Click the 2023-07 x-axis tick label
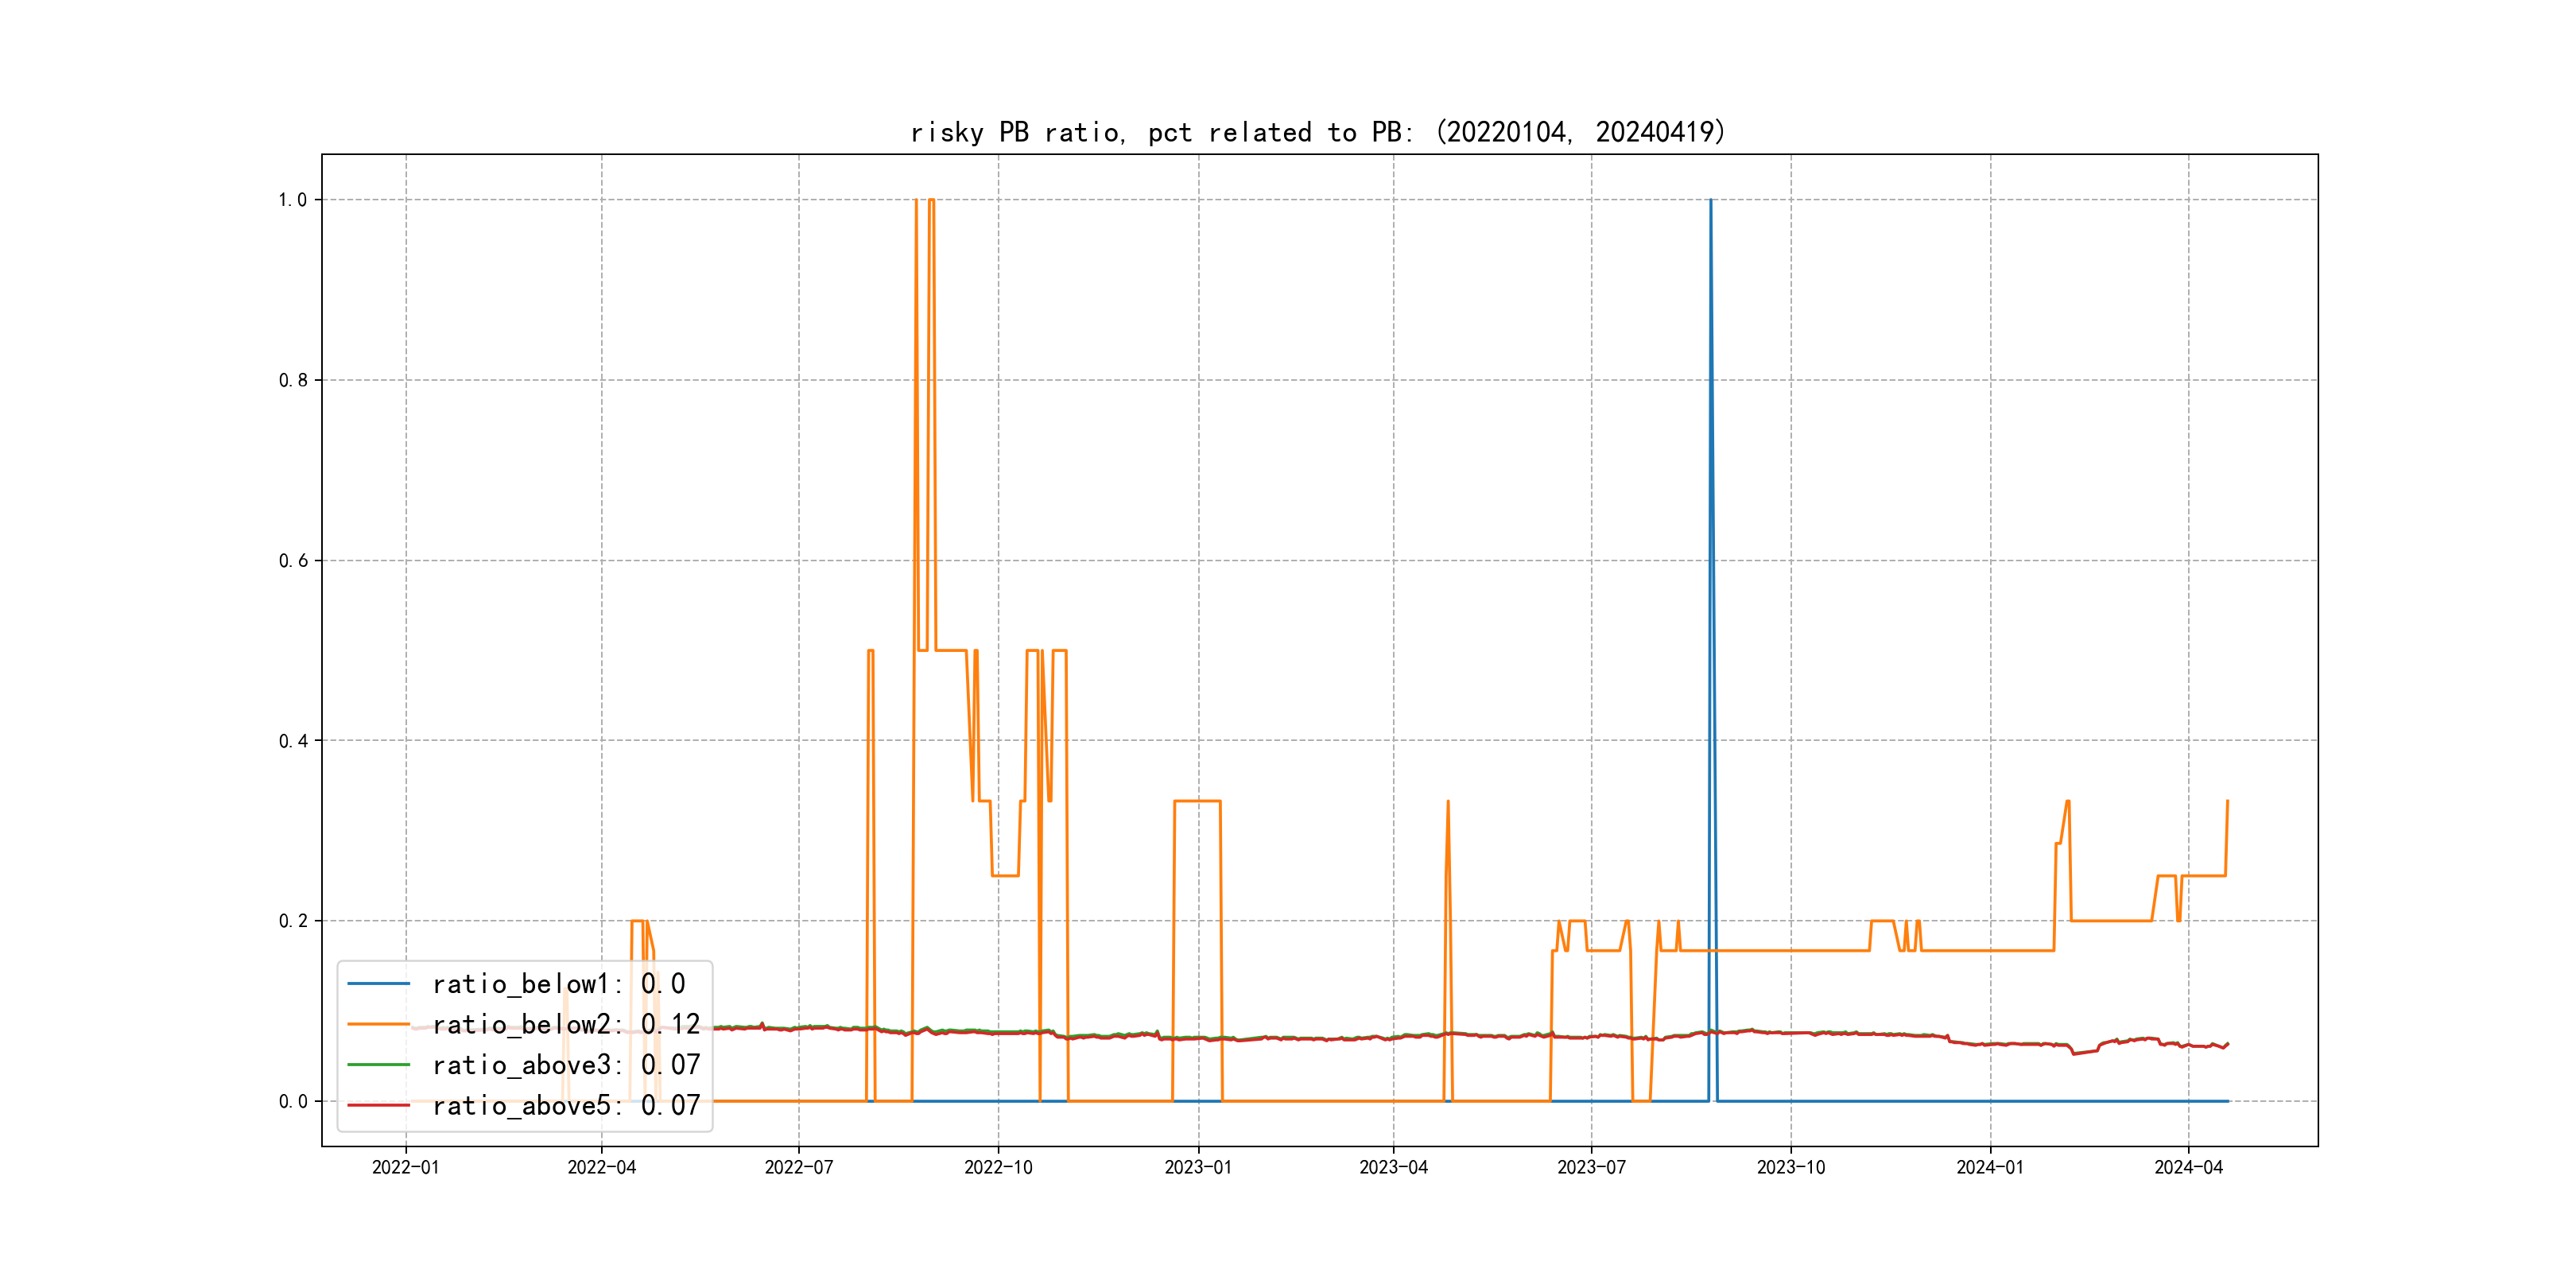The image size is (2576, 1288). (1591, 1167)
